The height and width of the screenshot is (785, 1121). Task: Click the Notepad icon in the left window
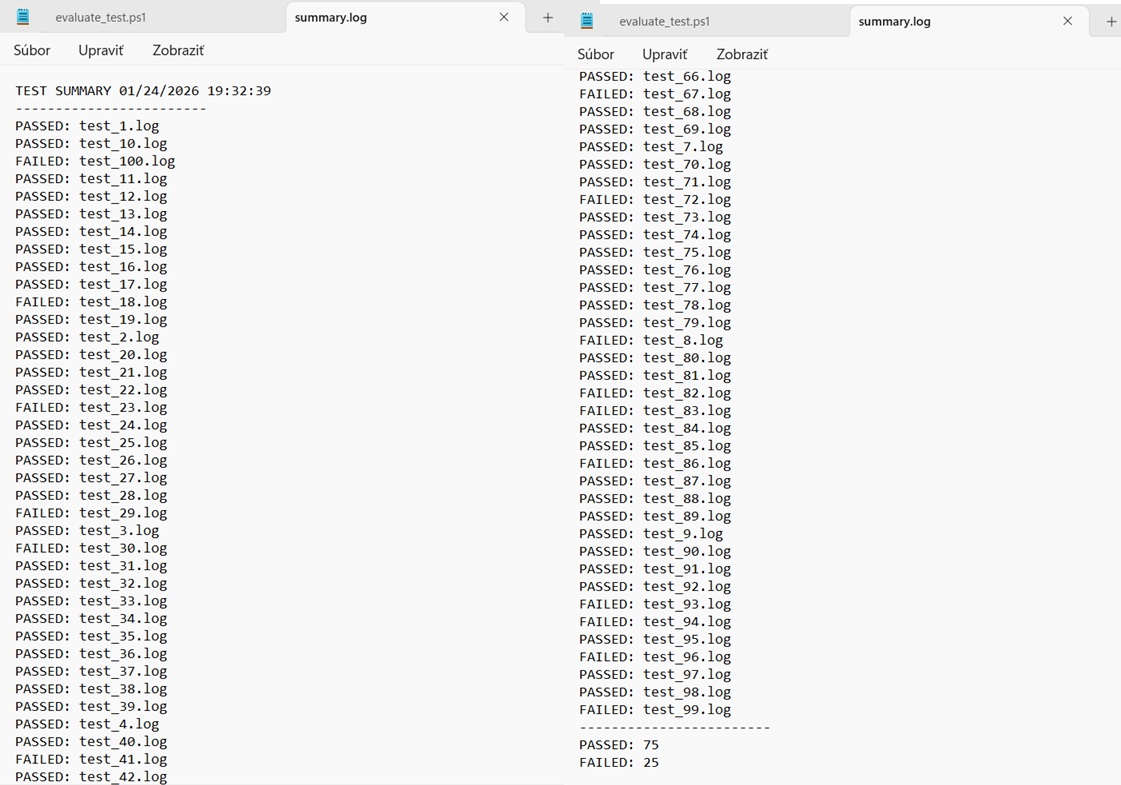click(23, 17)
